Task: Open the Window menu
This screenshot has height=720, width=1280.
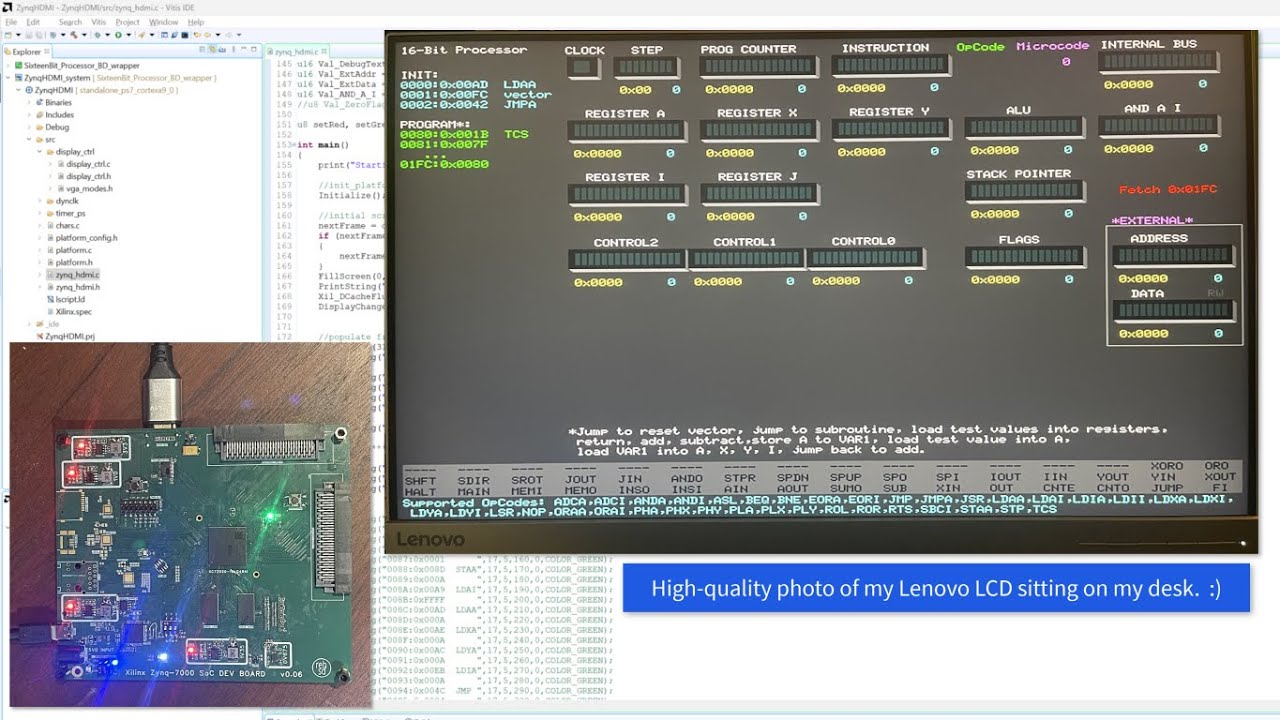Action: tap(164, 22)
